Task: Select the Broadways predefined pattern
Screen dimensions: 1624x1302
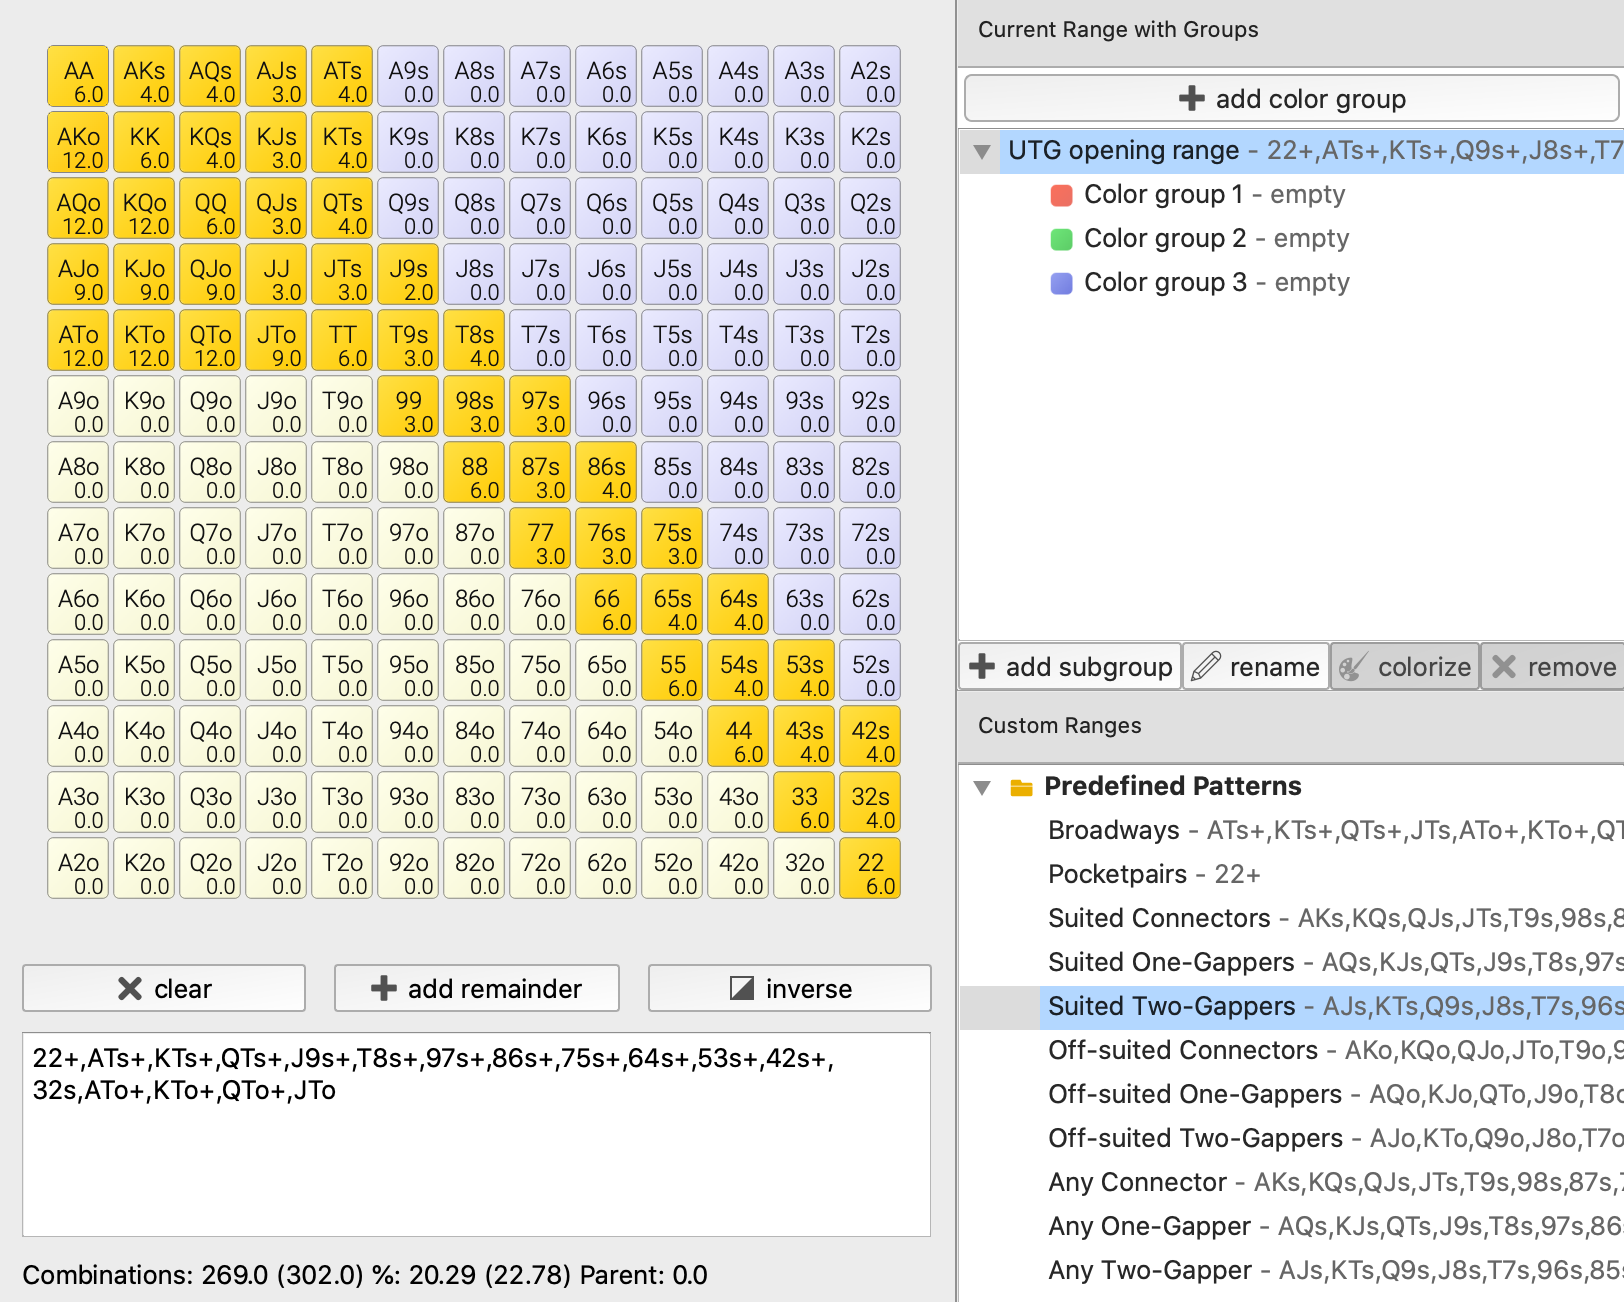Action: click(1113, 830)
